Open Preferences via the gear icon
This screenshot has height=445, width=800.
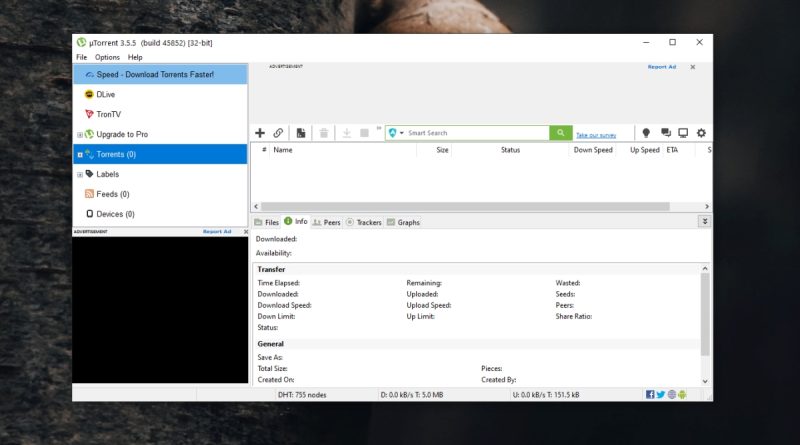pyautogui.click(x=702, y=133)
